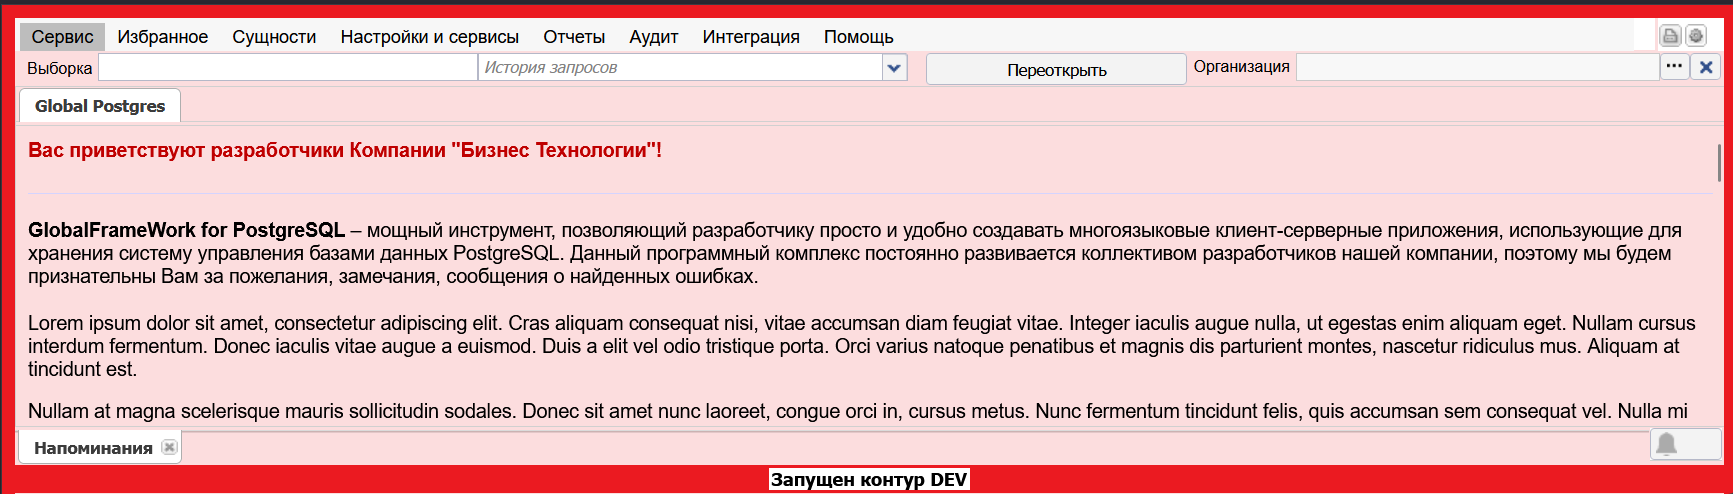The width and height of the screenshot is (1733, 494).
Task: Open the Сервис menu
Action: click(62, 37)
